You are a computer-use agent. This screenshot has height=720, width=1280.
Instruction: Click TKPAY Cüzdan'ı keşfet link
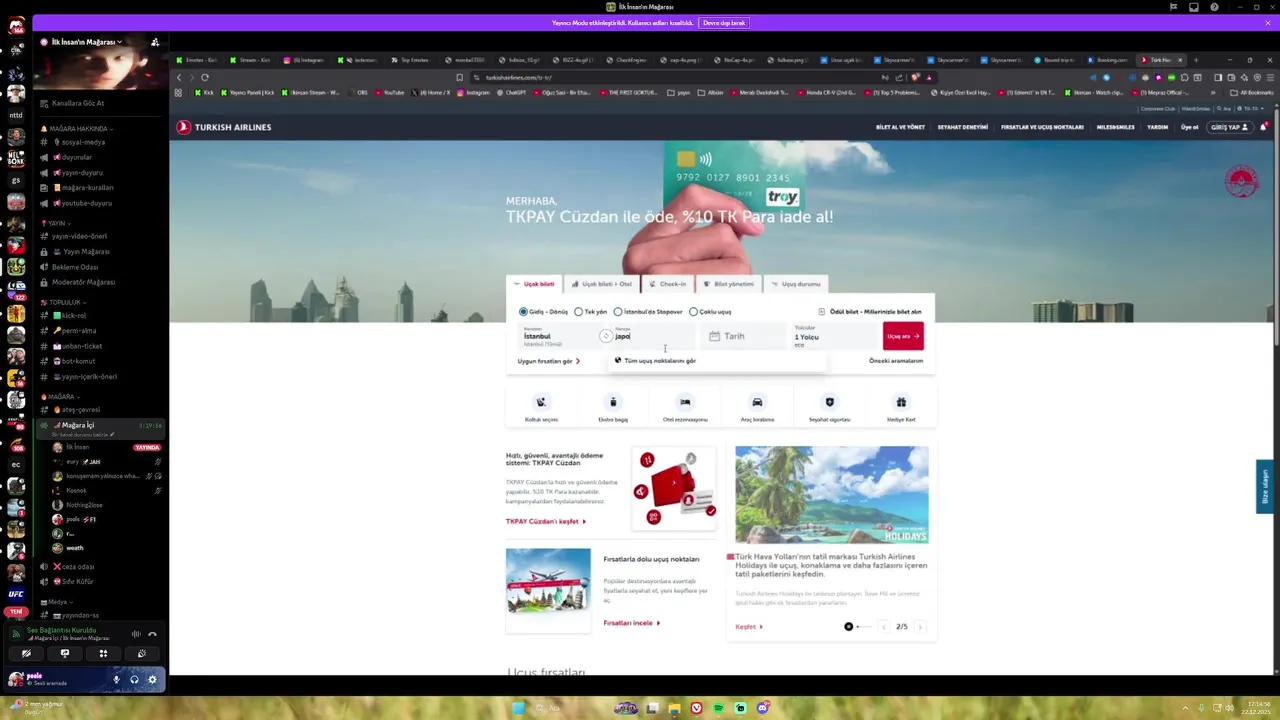tap(546, 521)
